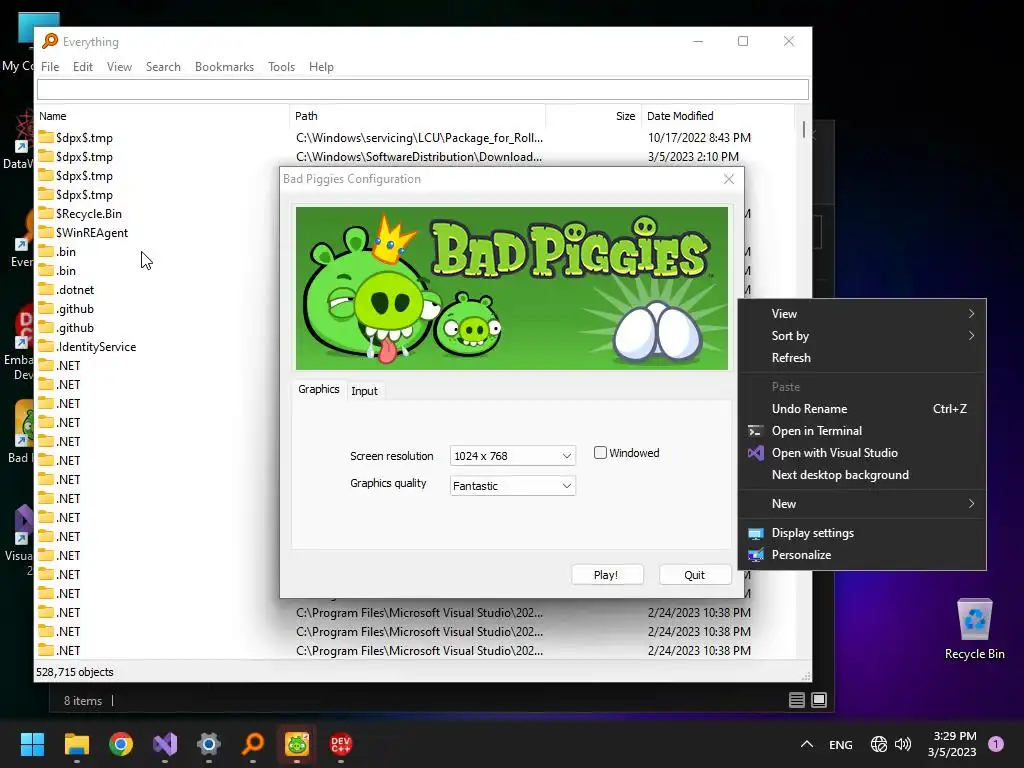Sort results by Size column header

tap(594, 116)
